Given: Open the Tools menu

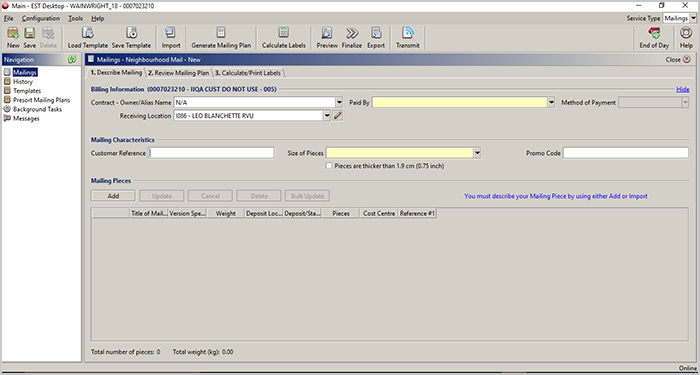Looking at the screenshot, I should tap(75, 18).
